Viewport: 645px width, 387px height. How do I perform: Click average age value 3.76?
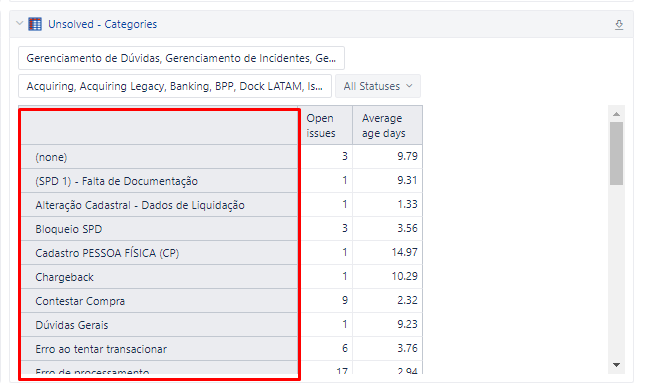[407, 348]
